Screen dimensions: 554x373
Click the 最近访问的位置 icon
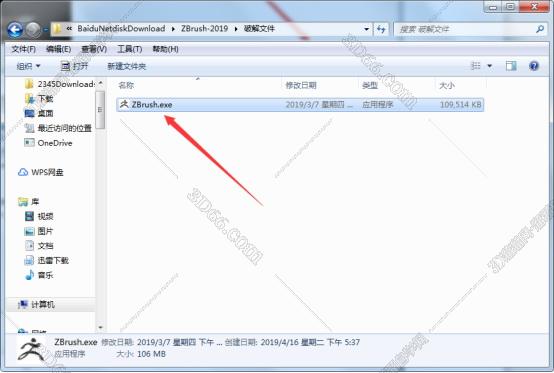pyautogui.click(x=29, y=128)
